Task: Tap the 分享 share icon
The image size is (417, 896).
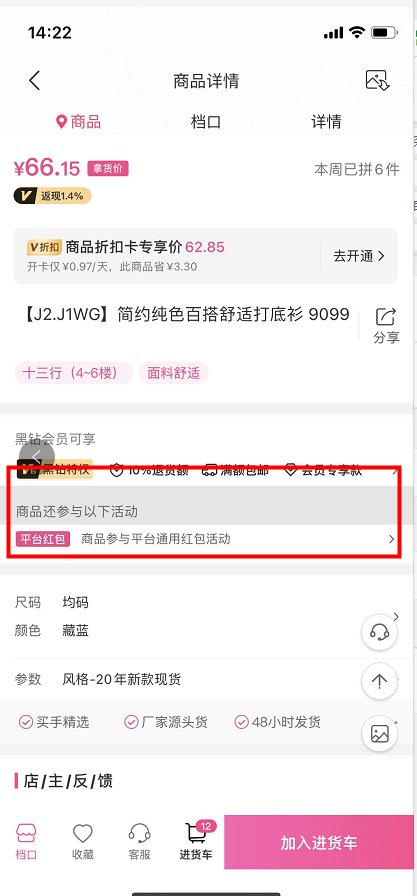Action: [x=387, y=326]
